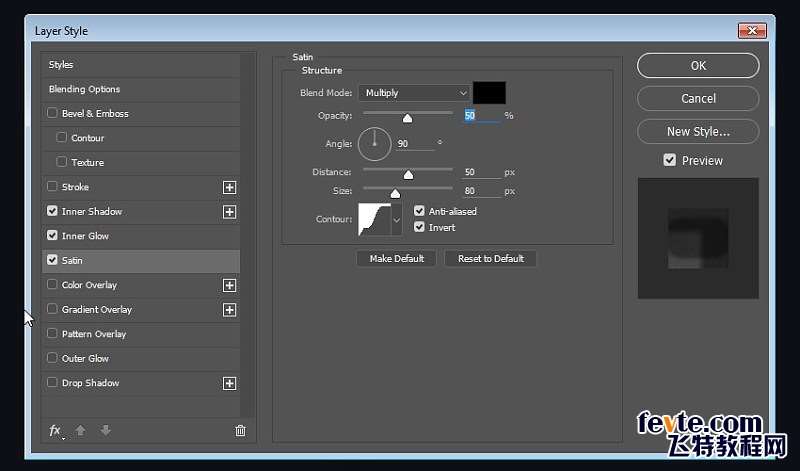Enable the Color Overlay checkbox
This screenshot has height=471, width=800.
point(52,284)
